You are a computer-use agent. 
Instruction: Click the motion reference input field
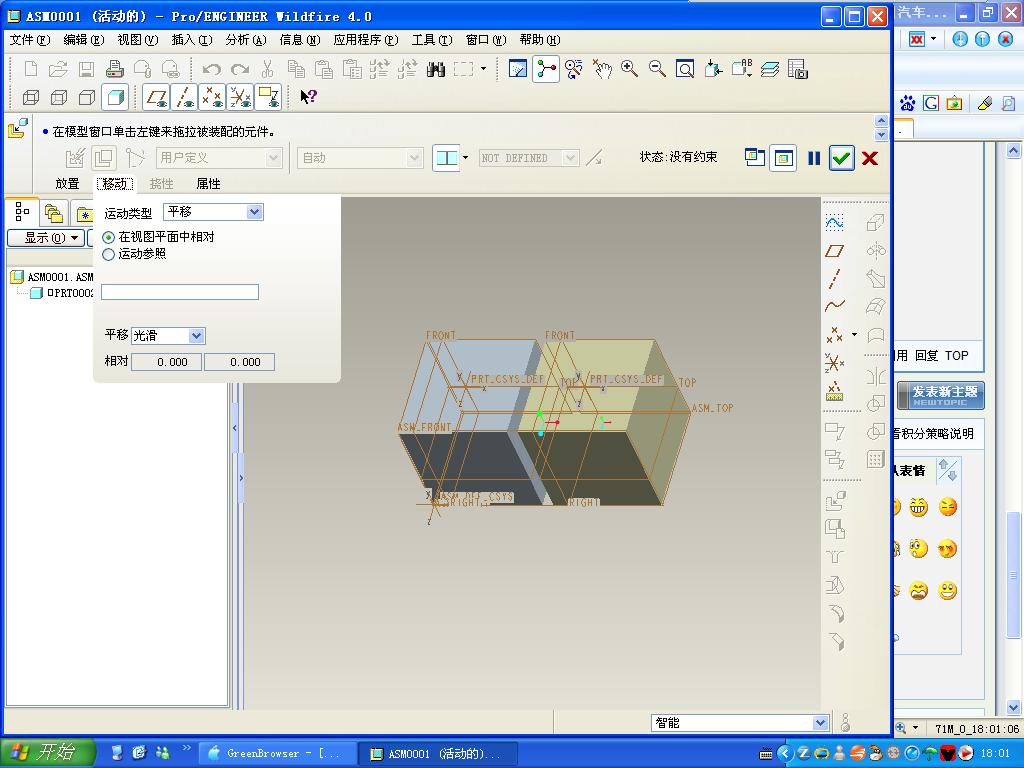coord(180,292)
